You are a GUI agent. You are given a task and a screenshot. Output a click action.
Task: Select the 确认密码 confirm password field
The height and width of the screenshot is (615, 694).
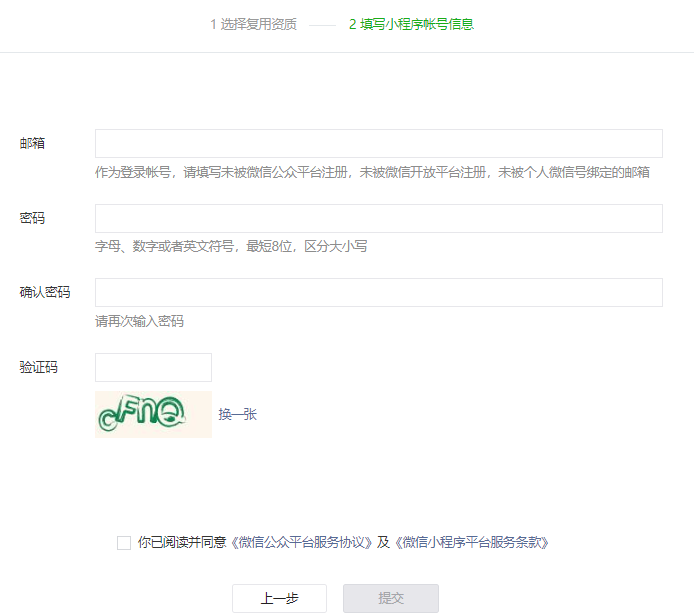(x=378, y=292)
